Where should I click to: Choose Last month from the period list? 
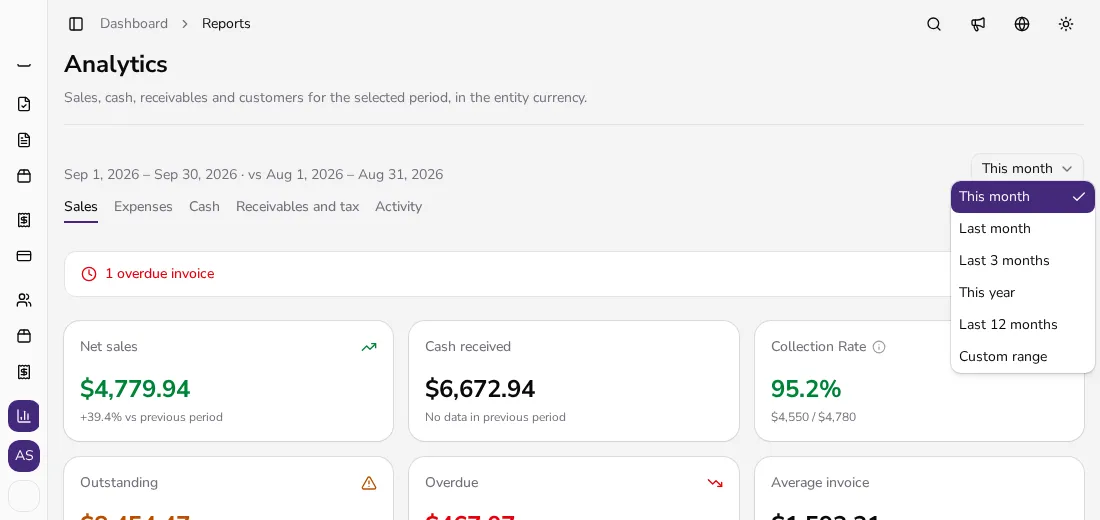(x=1023, y=229)
